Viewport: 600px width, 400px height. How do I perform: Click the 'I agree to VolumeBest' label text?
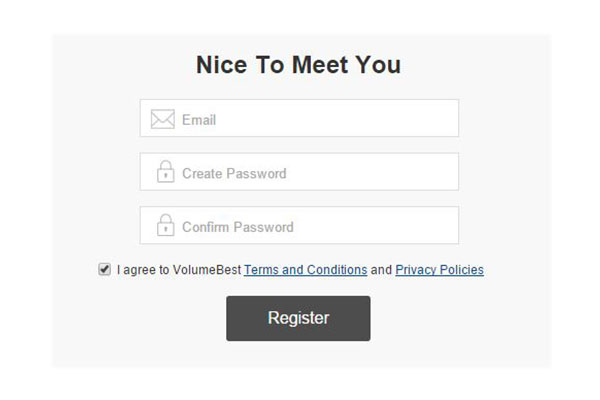click(179, 270)
